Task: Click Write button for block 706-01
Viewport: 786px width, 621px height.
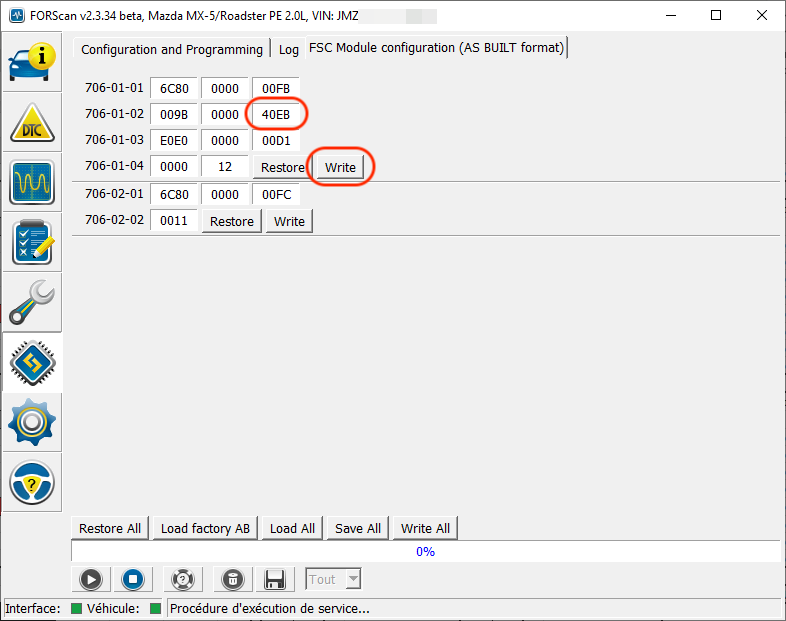Action: click(340, 167)
